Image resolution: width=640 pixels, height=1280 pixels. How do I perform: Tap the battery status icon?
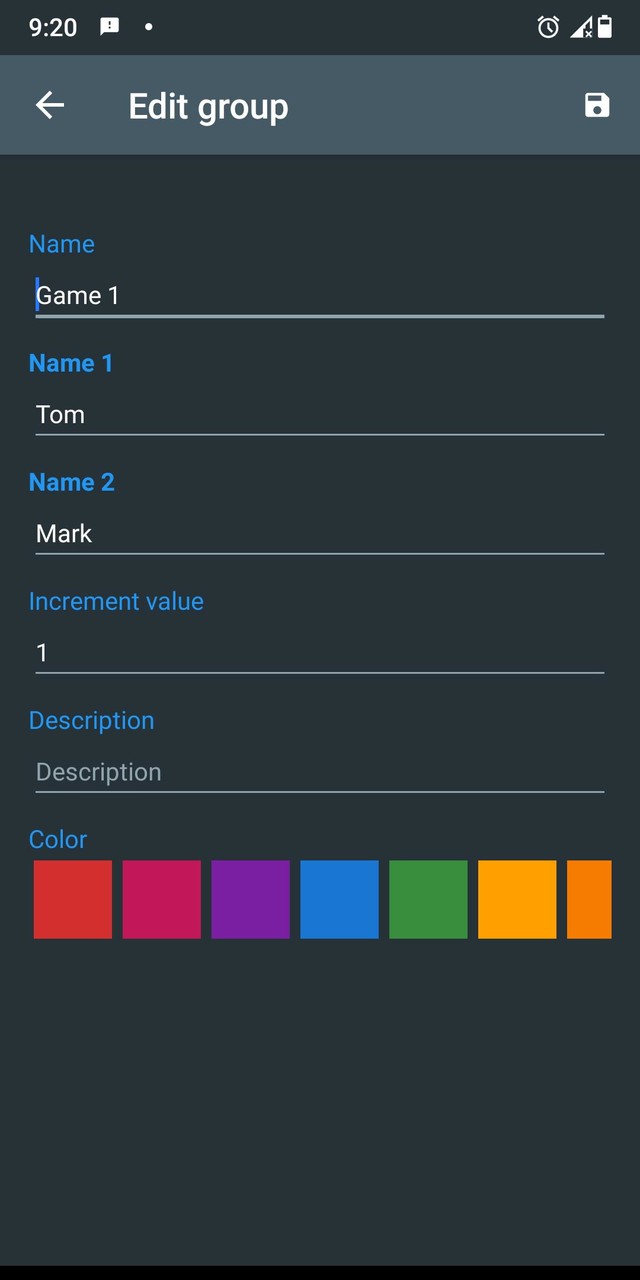(605, 27)
